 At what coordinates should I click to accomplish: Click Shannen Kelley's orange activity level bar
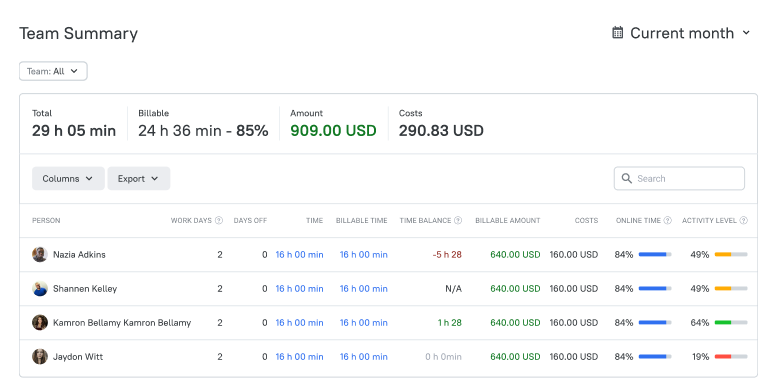[x=731, y=289]
